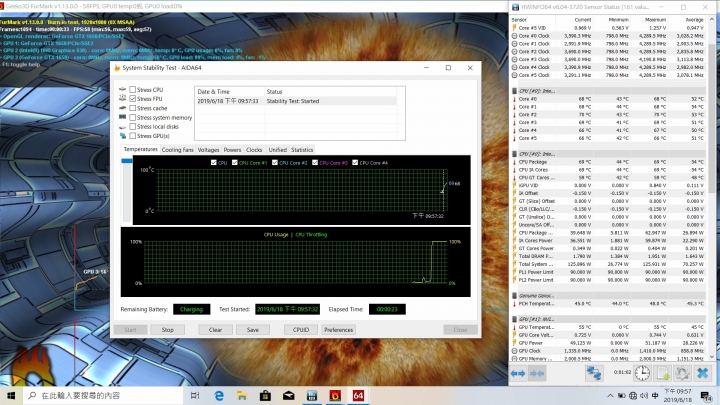Screen dimensions: 720x405
Task: Open the Mail app from the taskbar
Action: tap(288, 395)
